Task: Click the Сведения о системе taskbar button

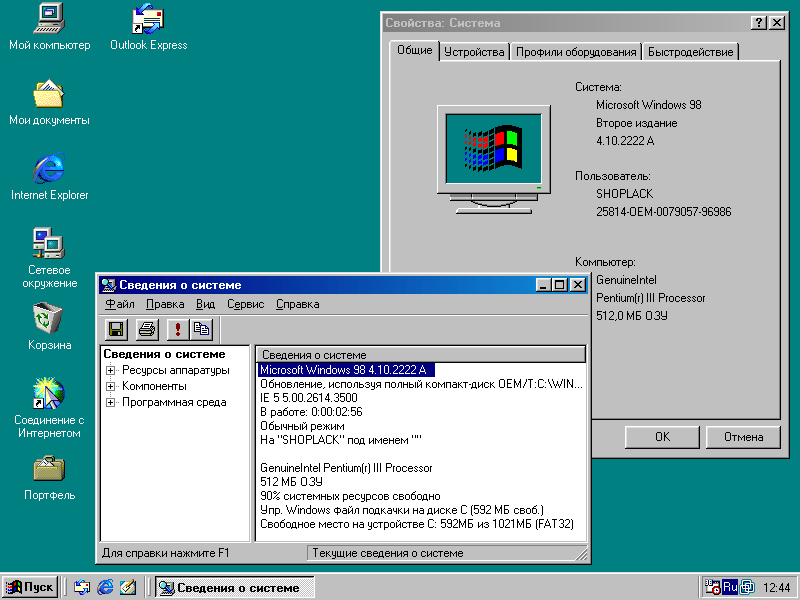Action: 235,587
